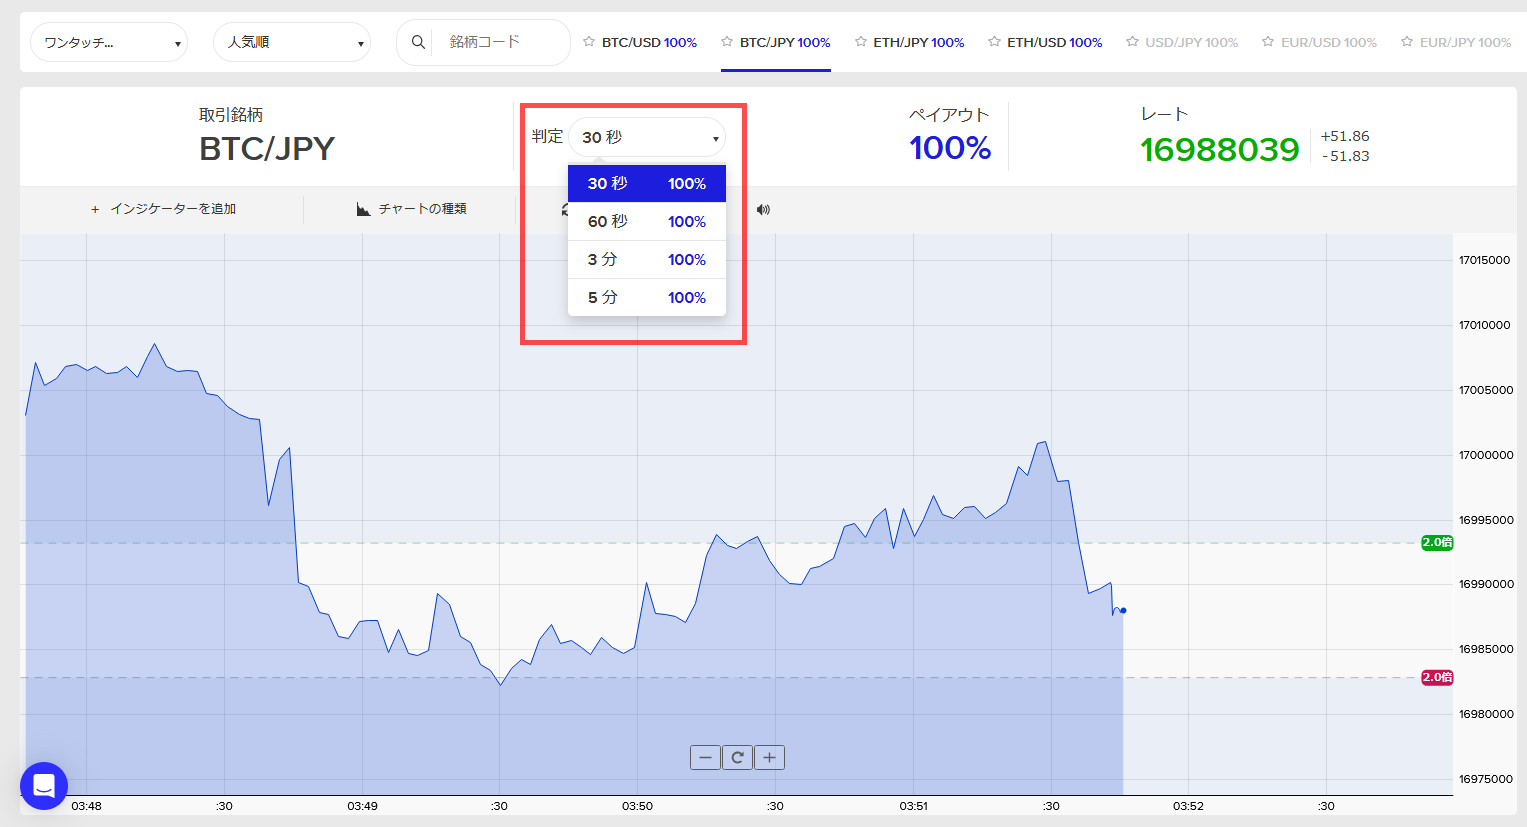This screenshot has height=827, width=1527.
Task: Click the chat support bubble icon
Action: point(44,786)
